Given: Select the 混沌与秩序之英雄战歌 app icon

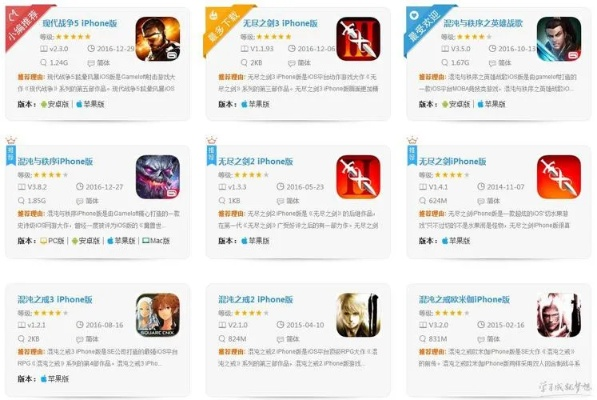Looking at the screenshot, I should coord(559,38).
